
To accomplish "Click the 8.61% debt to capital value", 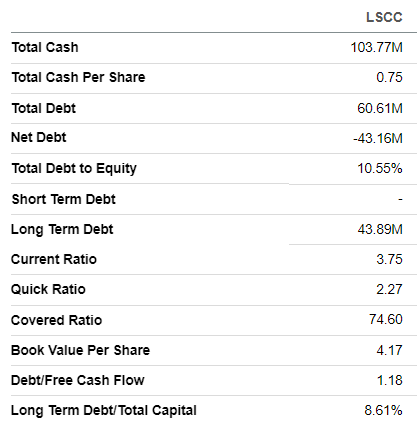I will (383, 410).
